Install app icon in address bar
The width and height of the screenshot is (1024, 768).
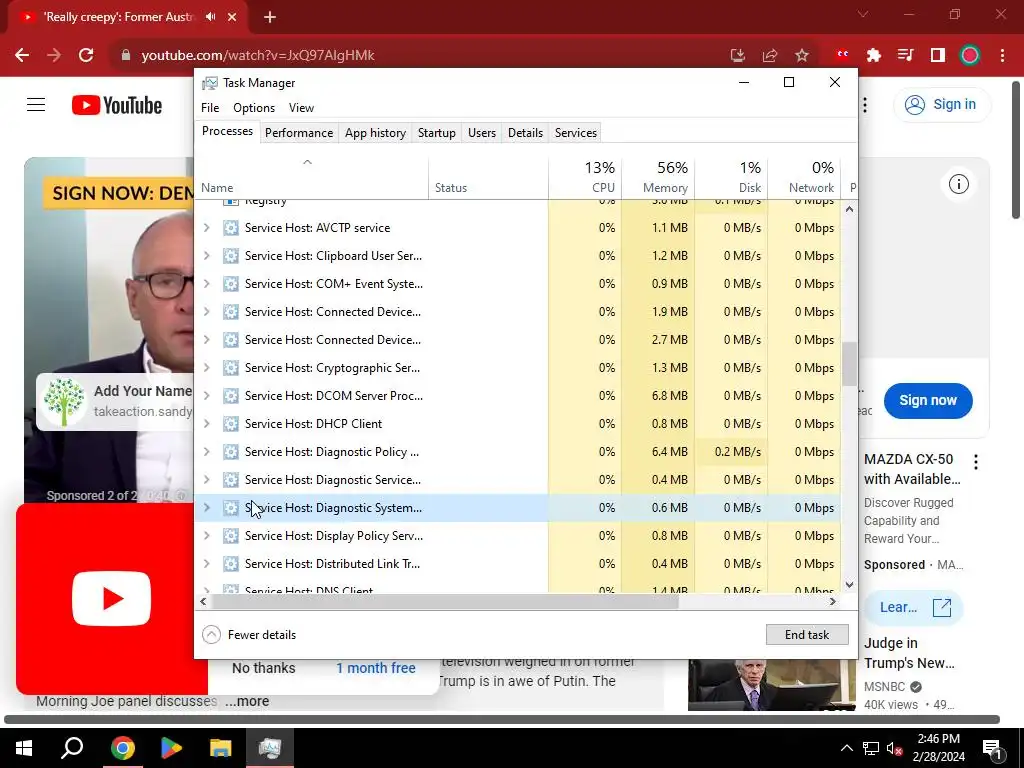(738, 56)
